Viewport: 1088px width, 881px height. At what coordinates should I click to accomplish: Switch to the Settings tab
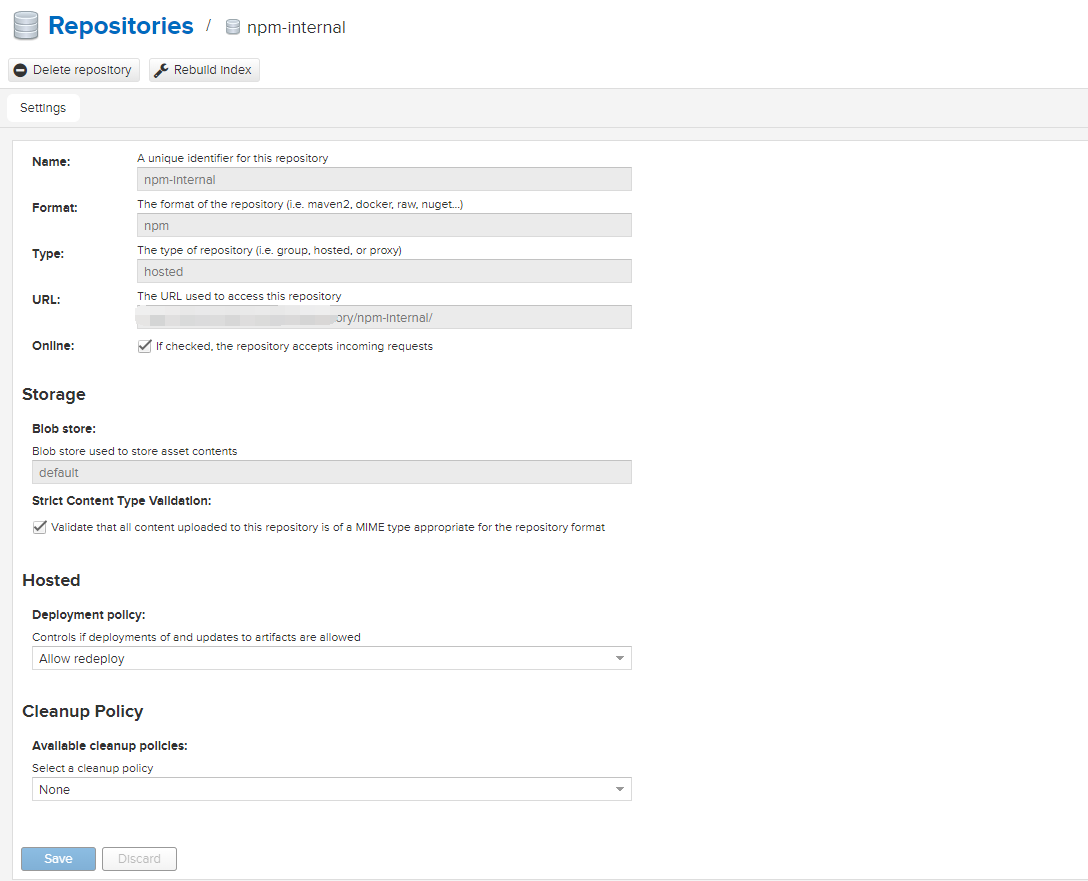click(43, 108)
